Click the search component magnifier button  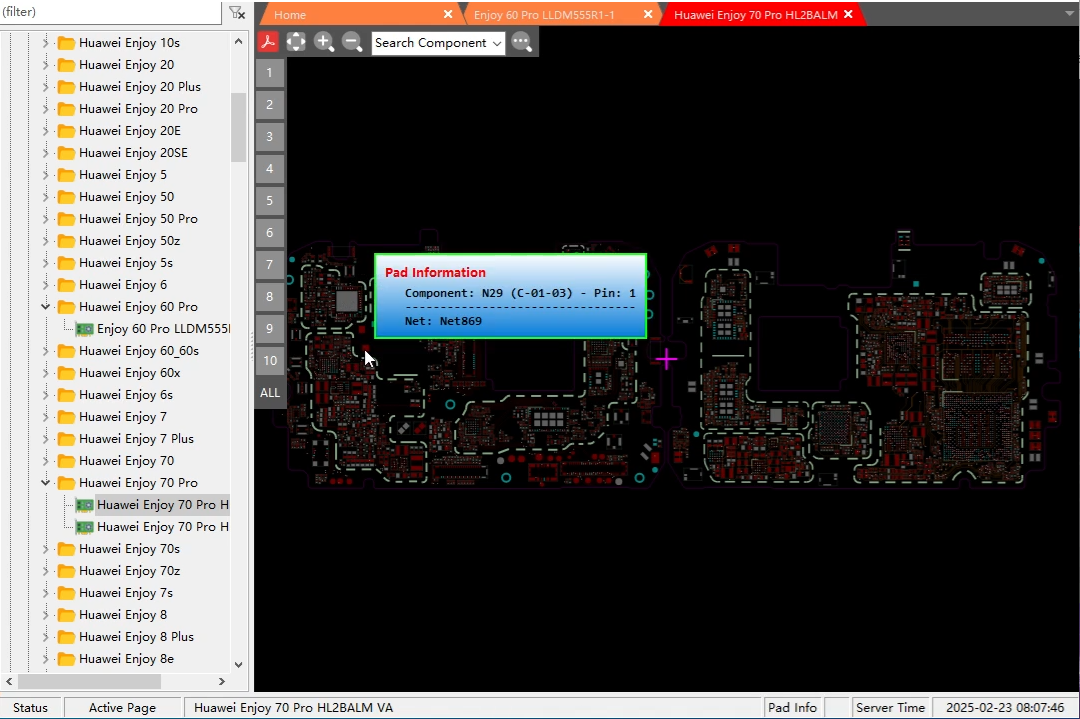point(522,42)
